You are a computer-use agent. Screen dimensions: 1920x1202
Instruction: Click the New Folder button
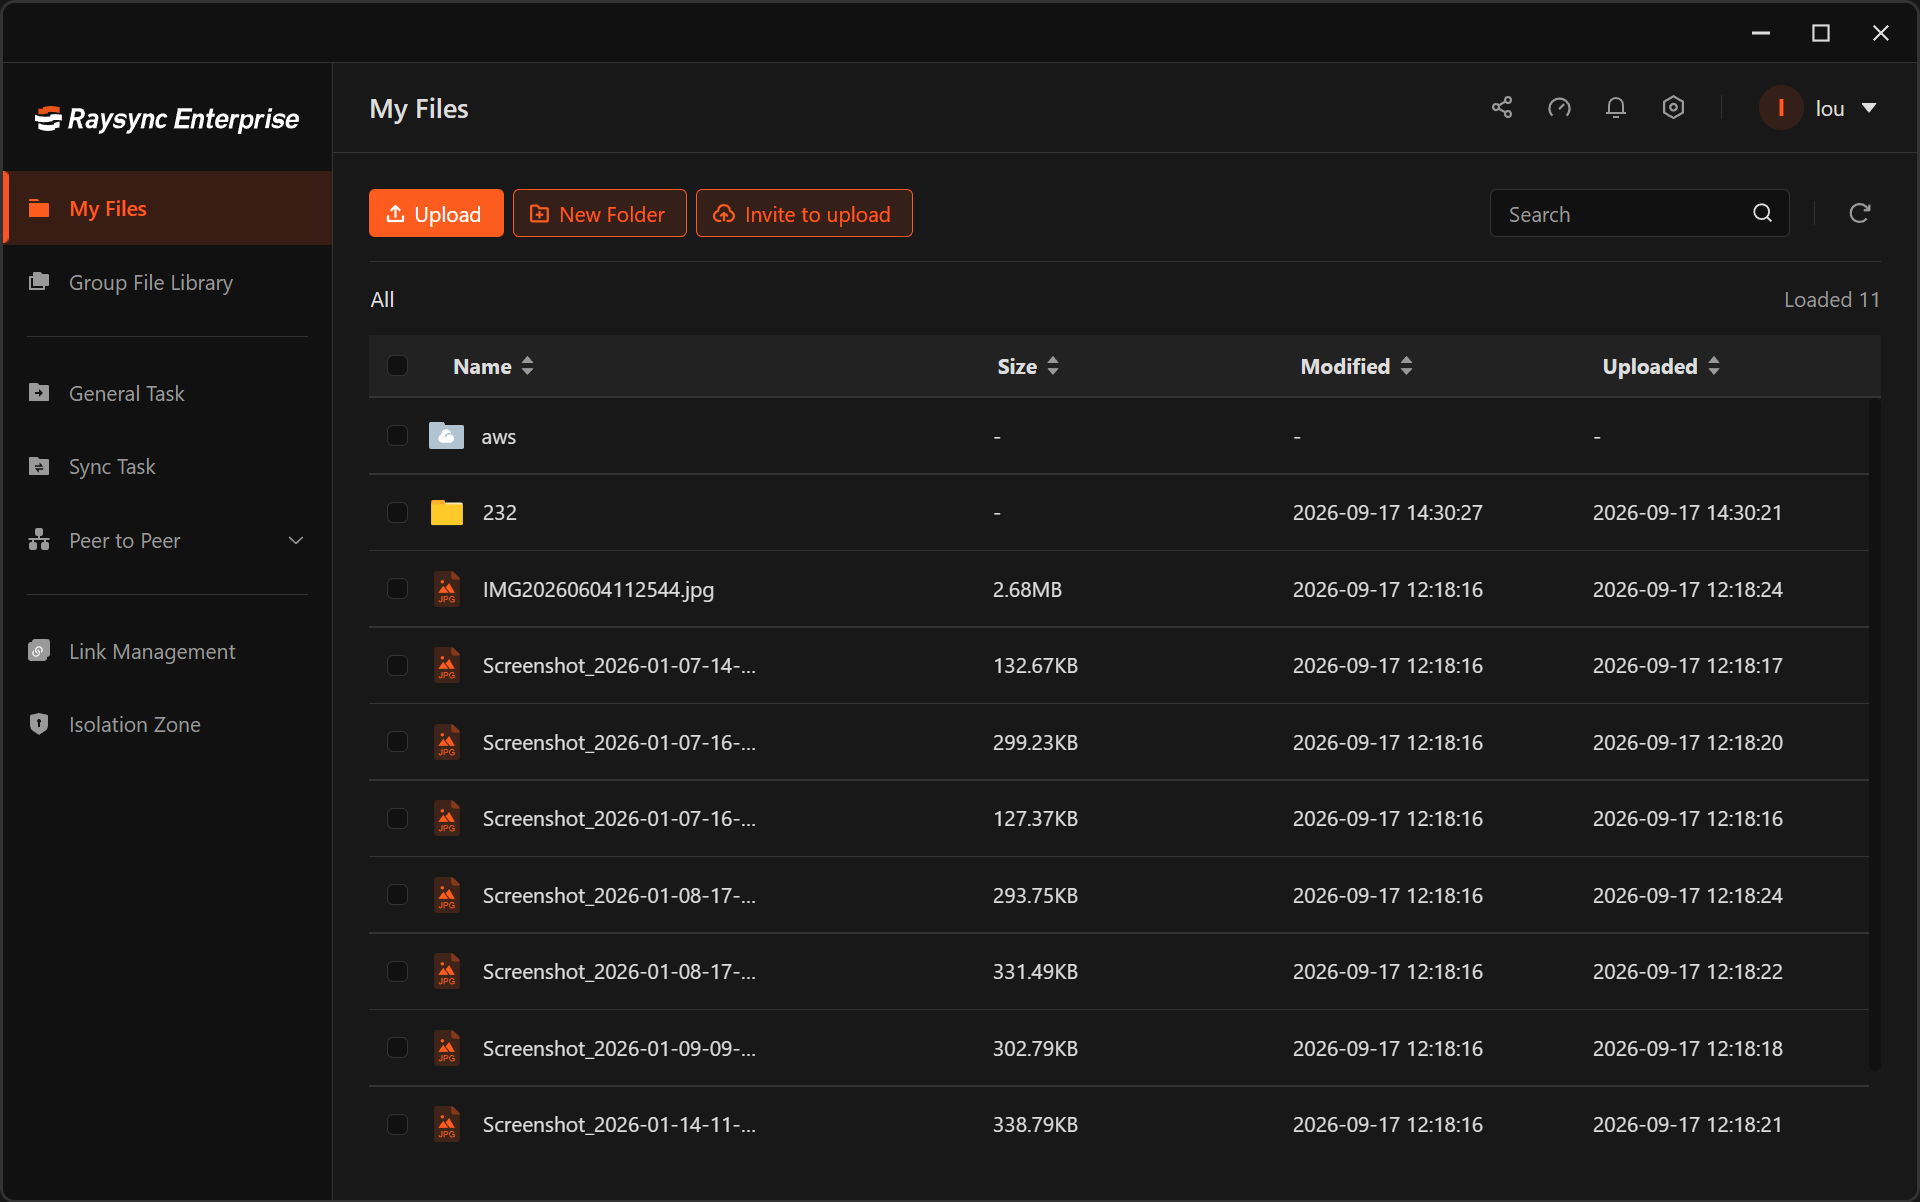click(599, 213)
